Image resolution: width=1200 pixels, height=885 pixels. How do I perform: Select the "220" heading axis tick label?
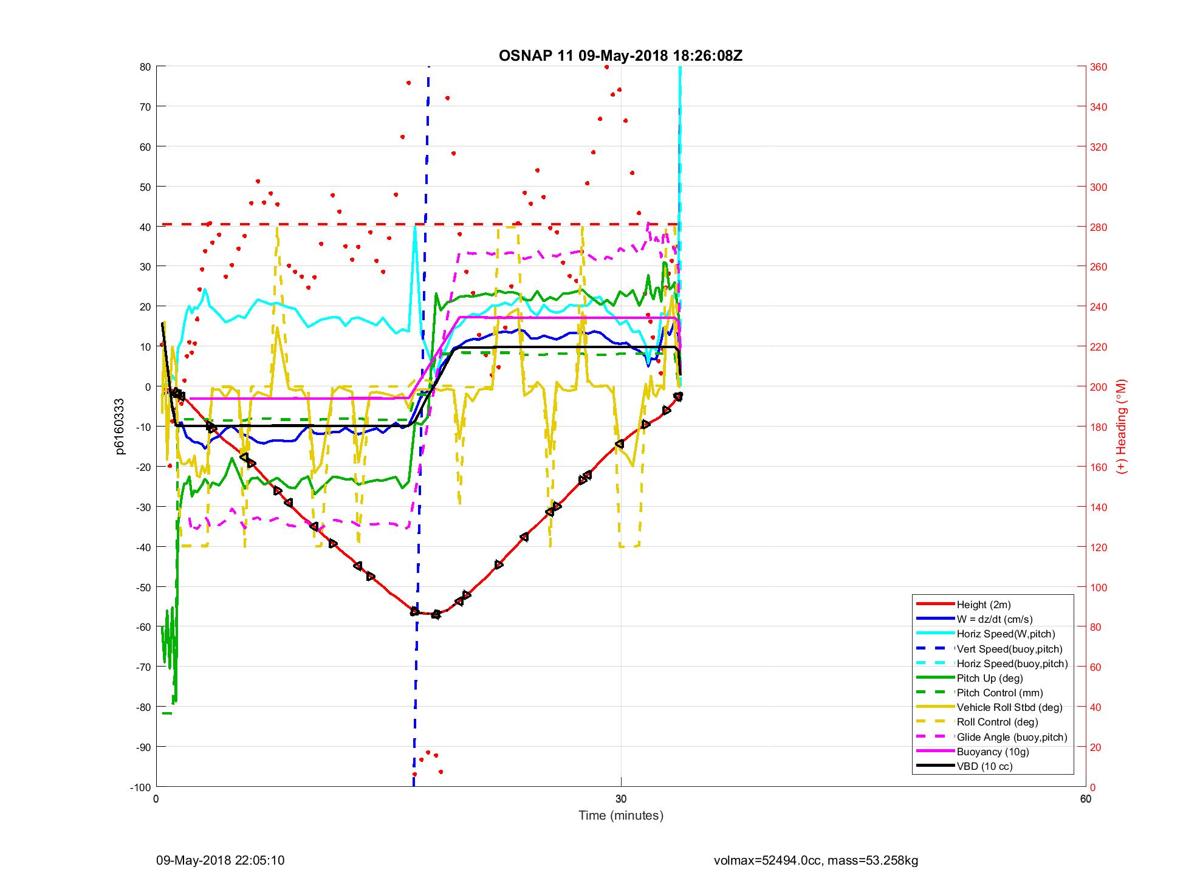[x=1099, y=347]
